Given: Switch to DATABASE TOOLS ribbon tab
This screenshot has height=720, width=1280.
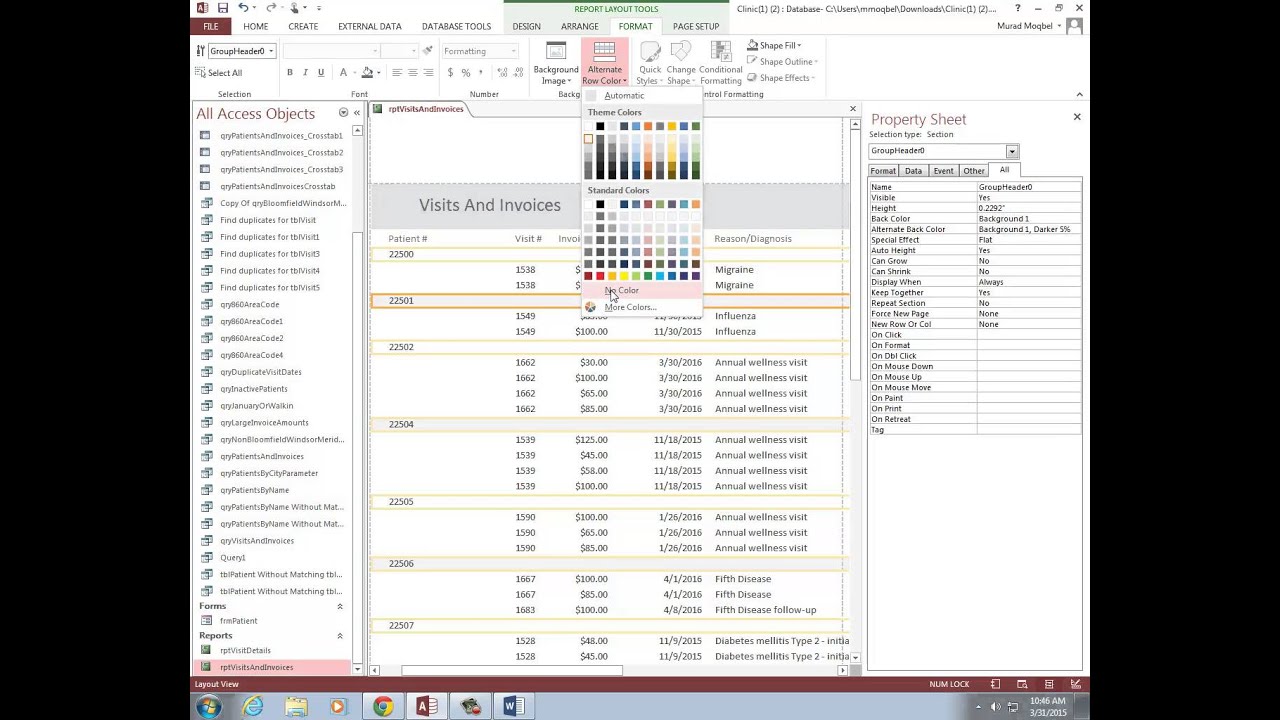Looking at the screenshot, I should [x=456, y=26].
